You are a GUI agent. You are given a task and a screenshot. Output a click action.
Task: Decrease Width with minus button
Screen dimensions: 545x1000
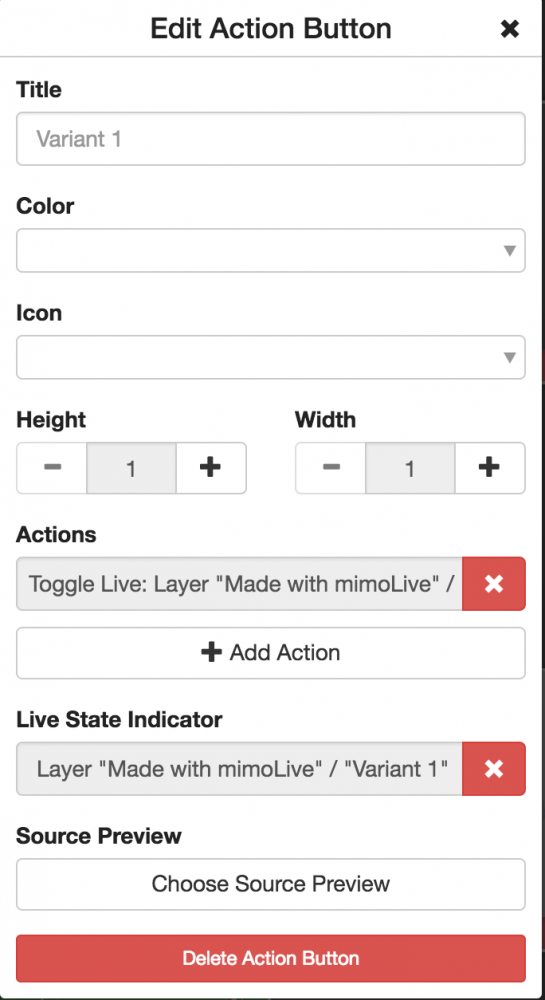tap(331, 468)
